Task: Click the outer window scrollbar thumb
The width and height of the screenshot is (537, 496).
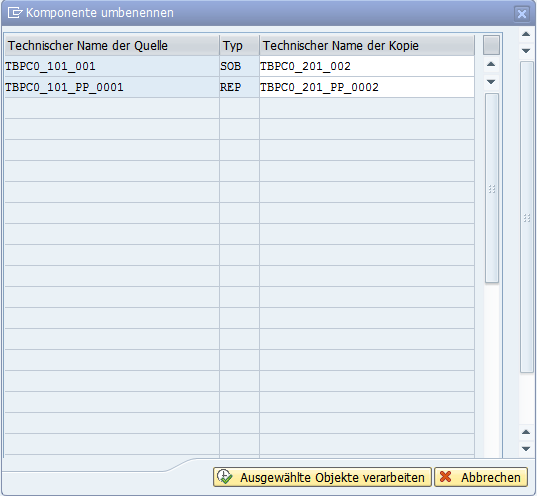Action: (x=527, y=217)
